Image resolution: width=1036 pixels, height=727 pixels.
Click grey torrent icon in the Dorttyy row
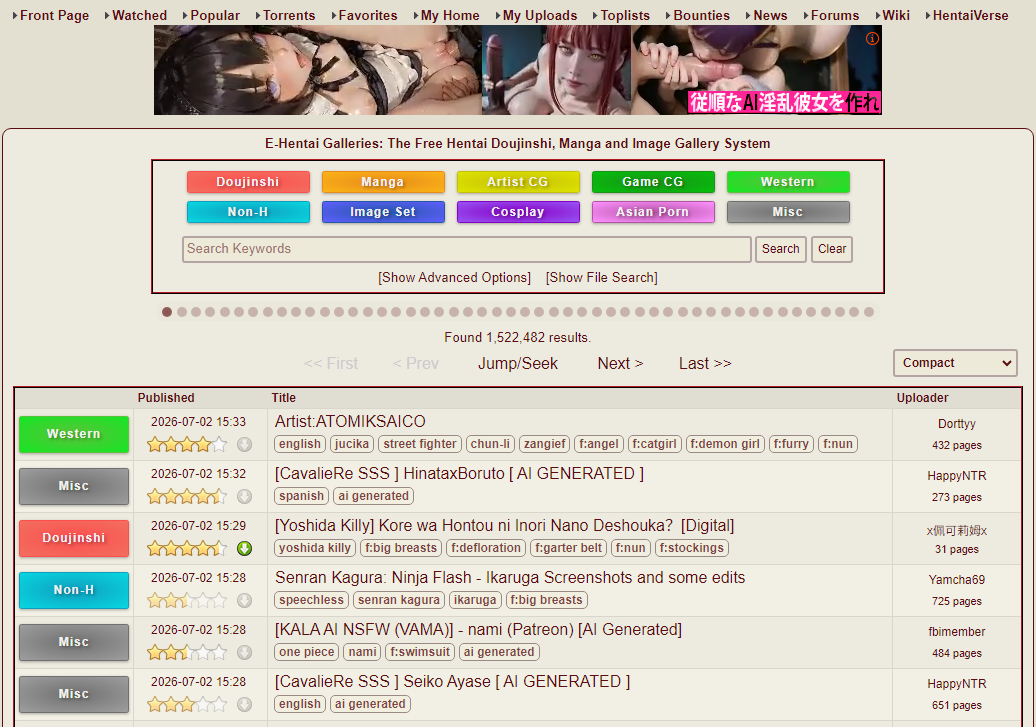point(244,445)
